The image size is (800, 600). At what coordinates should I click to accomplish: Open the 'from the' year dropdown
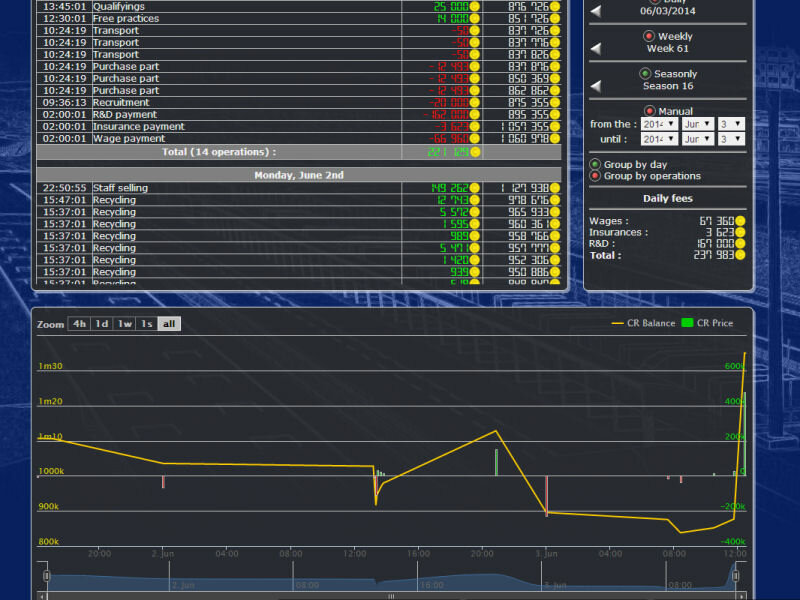659,124
